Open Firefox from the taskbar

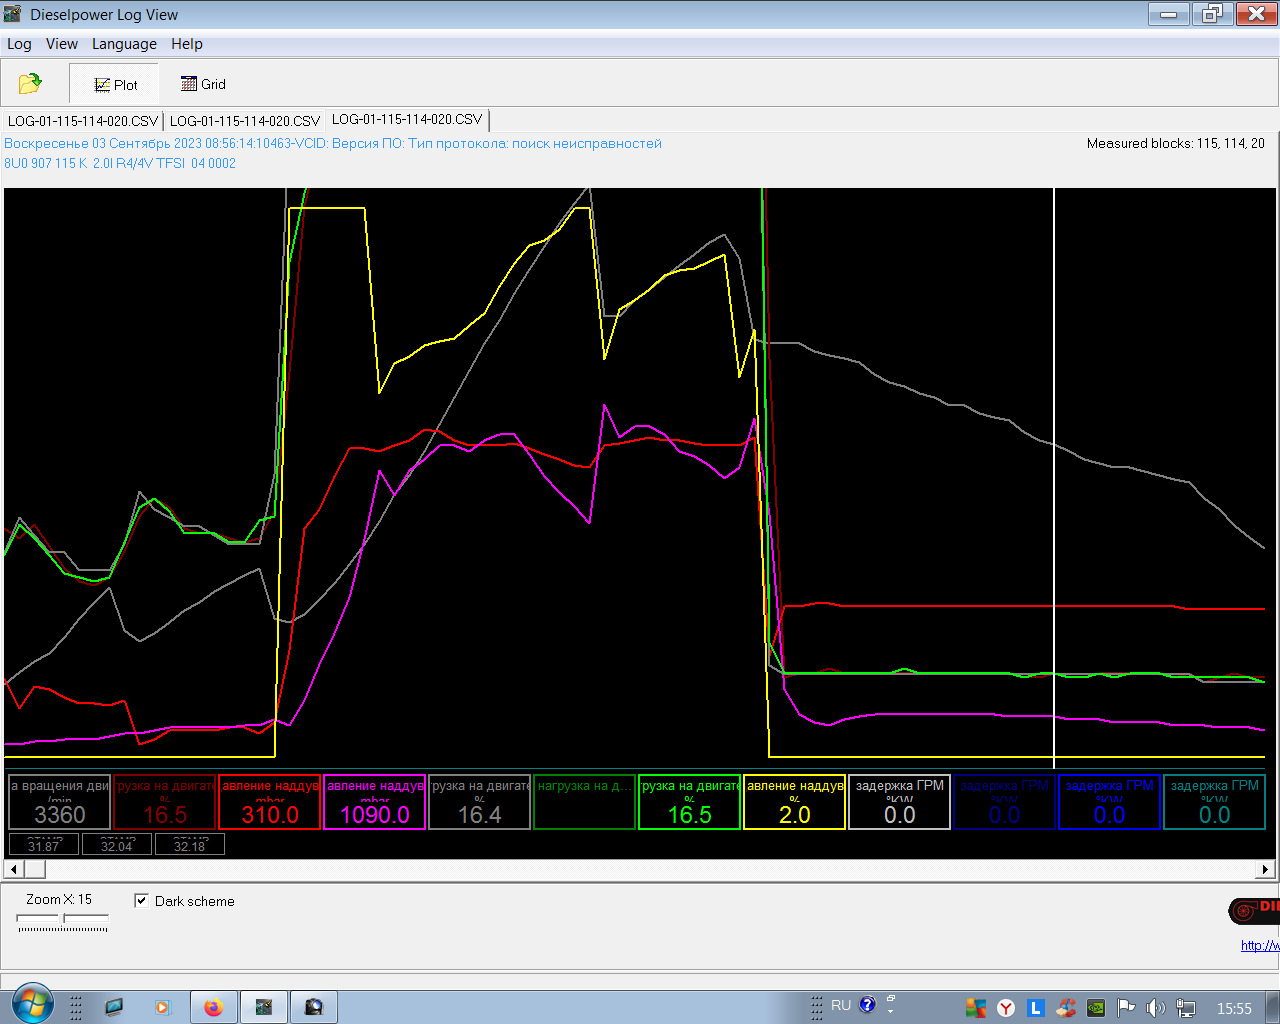pos(213,1007)
